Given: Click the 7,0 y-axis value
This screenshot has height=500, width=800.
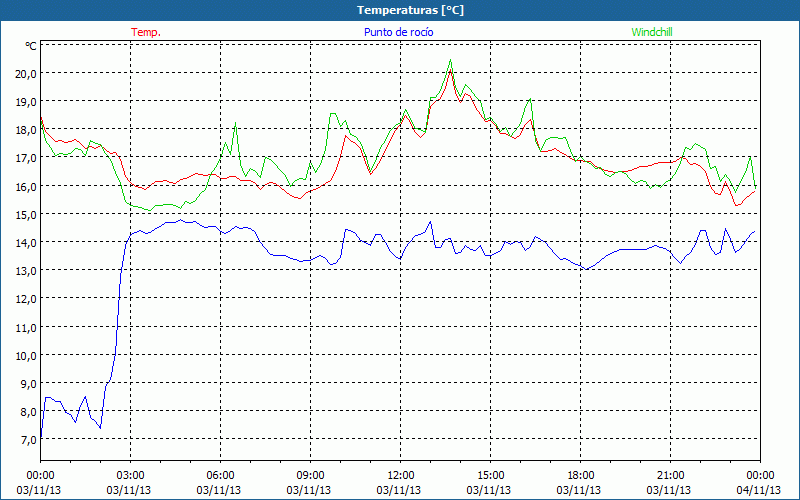Looking at the screenshot, I should [x=29, y=440].
